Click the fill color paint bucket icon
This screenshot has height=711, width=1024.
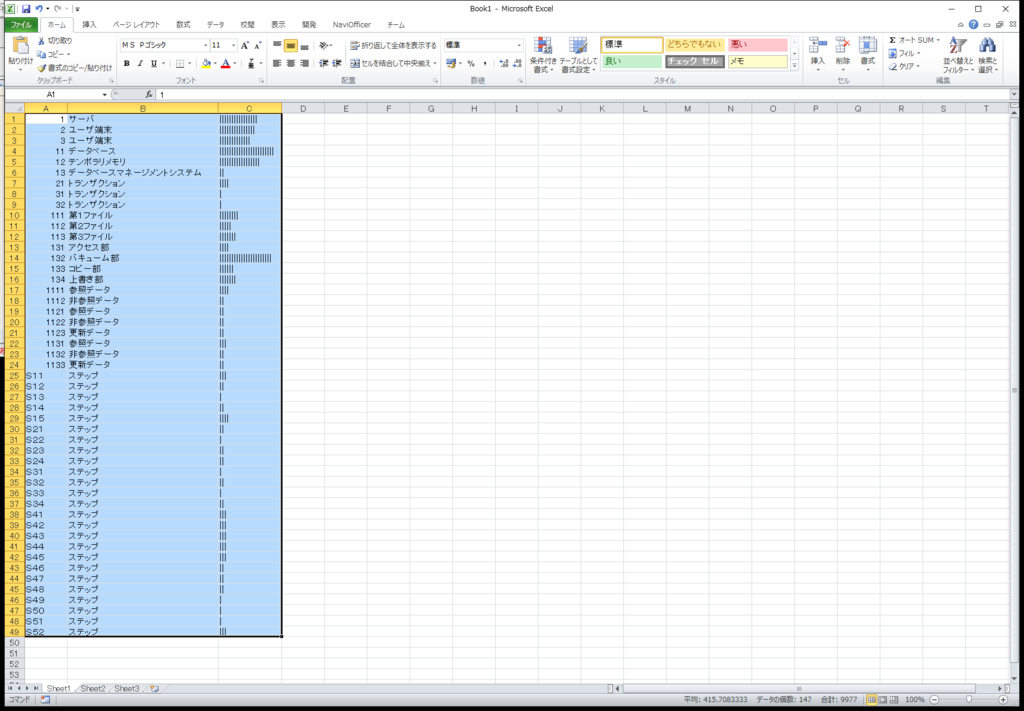(x=206, y=63)
